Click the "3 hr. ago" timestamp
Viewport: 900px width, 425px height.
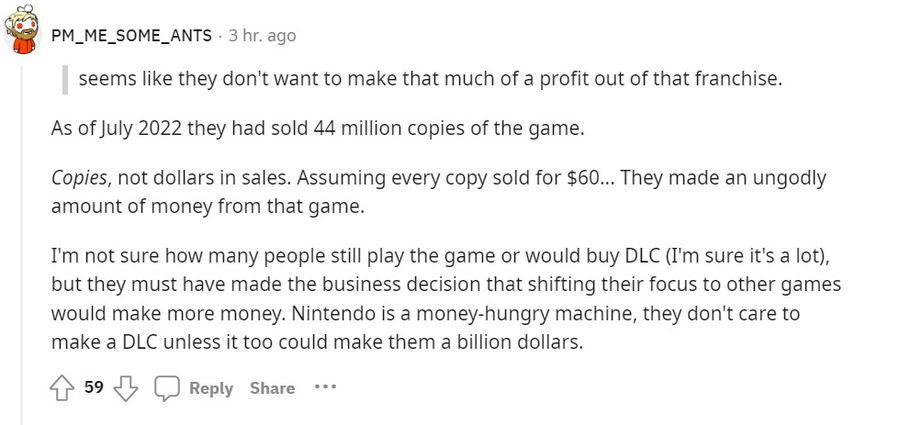pyautogui.click(x=262, y=35)
